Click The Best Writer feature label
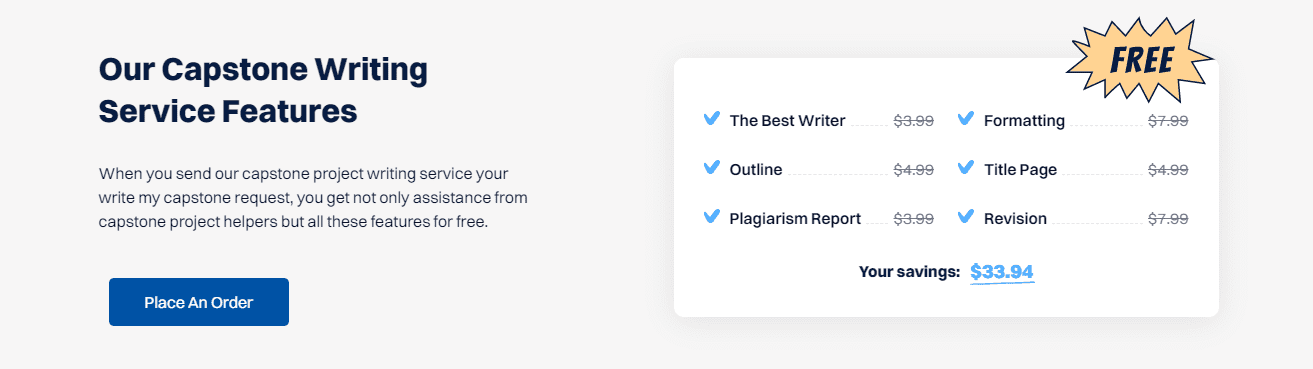The image size is (1313, 369). [787, 121]
